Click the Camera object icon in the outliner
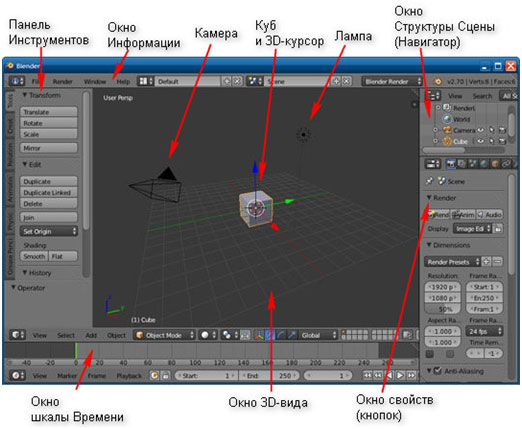 point(446,130)
